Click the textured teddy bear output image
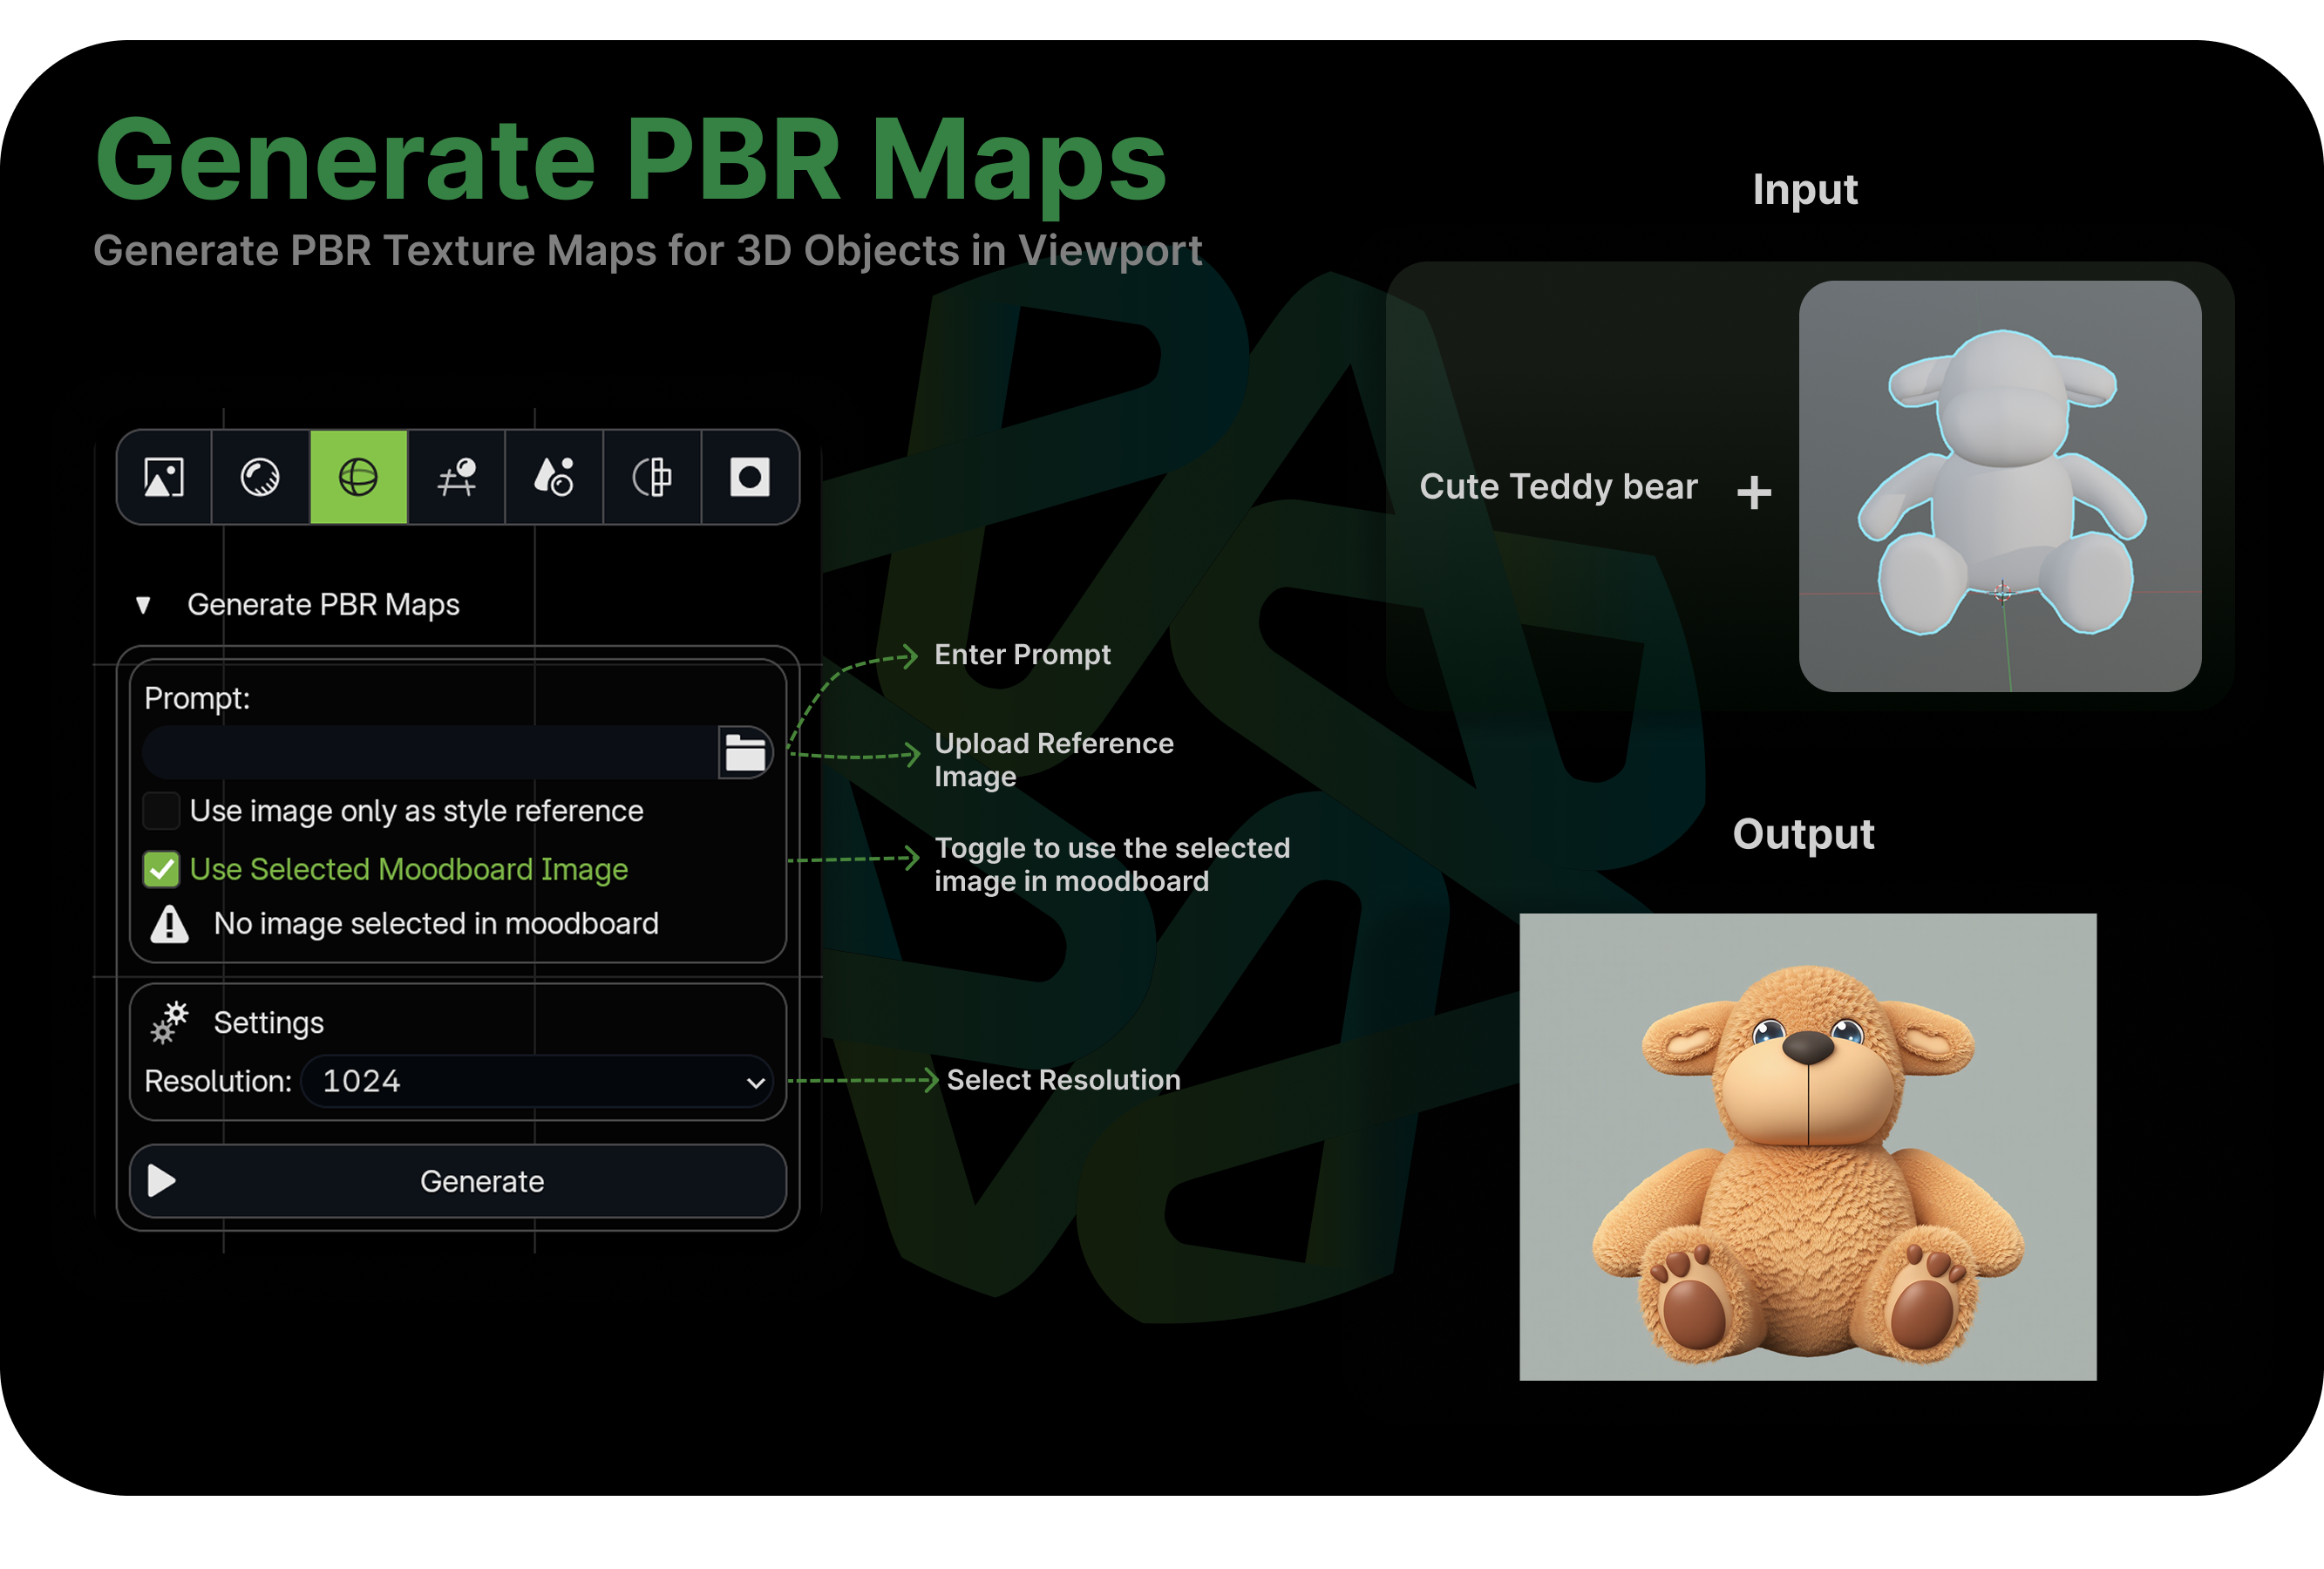 [1808, 1146]
